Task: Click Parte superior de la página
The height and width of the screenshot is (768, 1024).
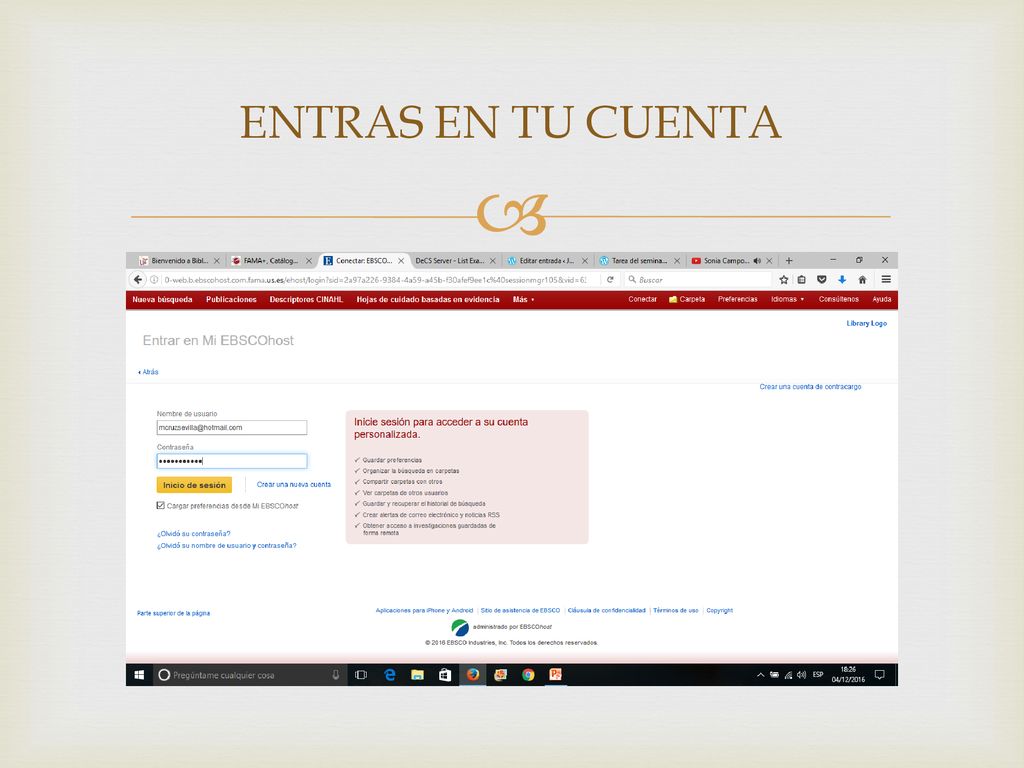Action: (174, 613)
